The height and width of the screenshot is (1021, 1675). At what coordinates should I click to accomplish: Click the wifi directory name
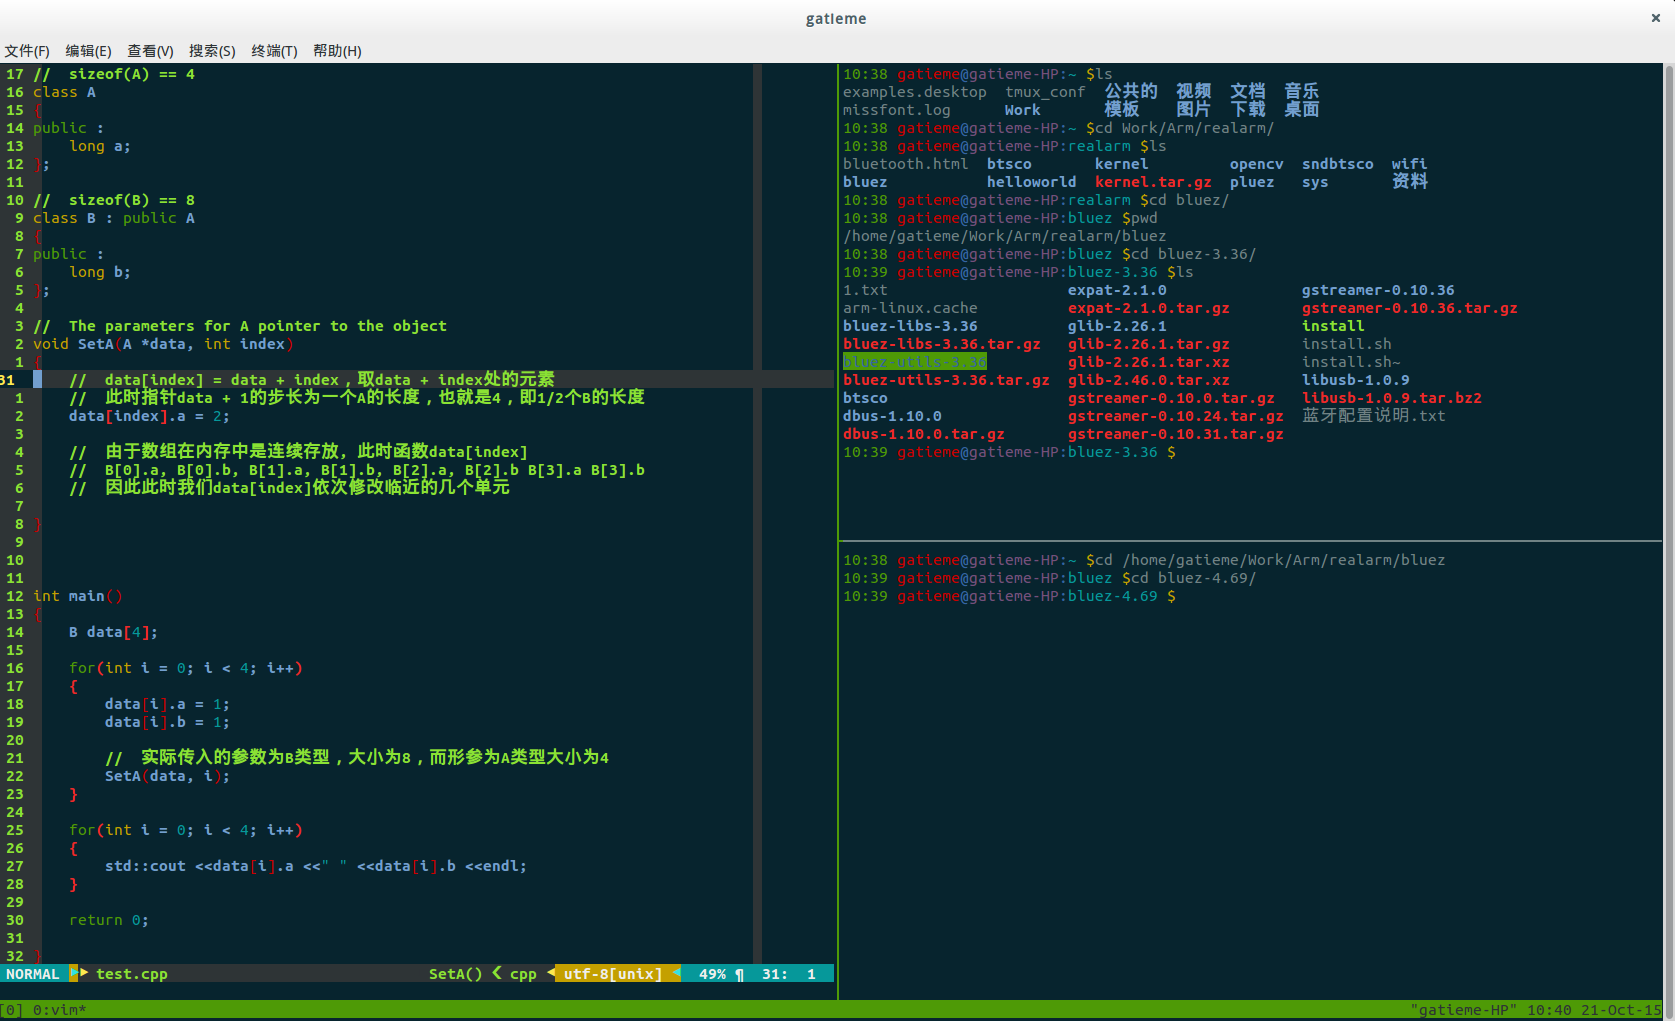click(1410, 164)
